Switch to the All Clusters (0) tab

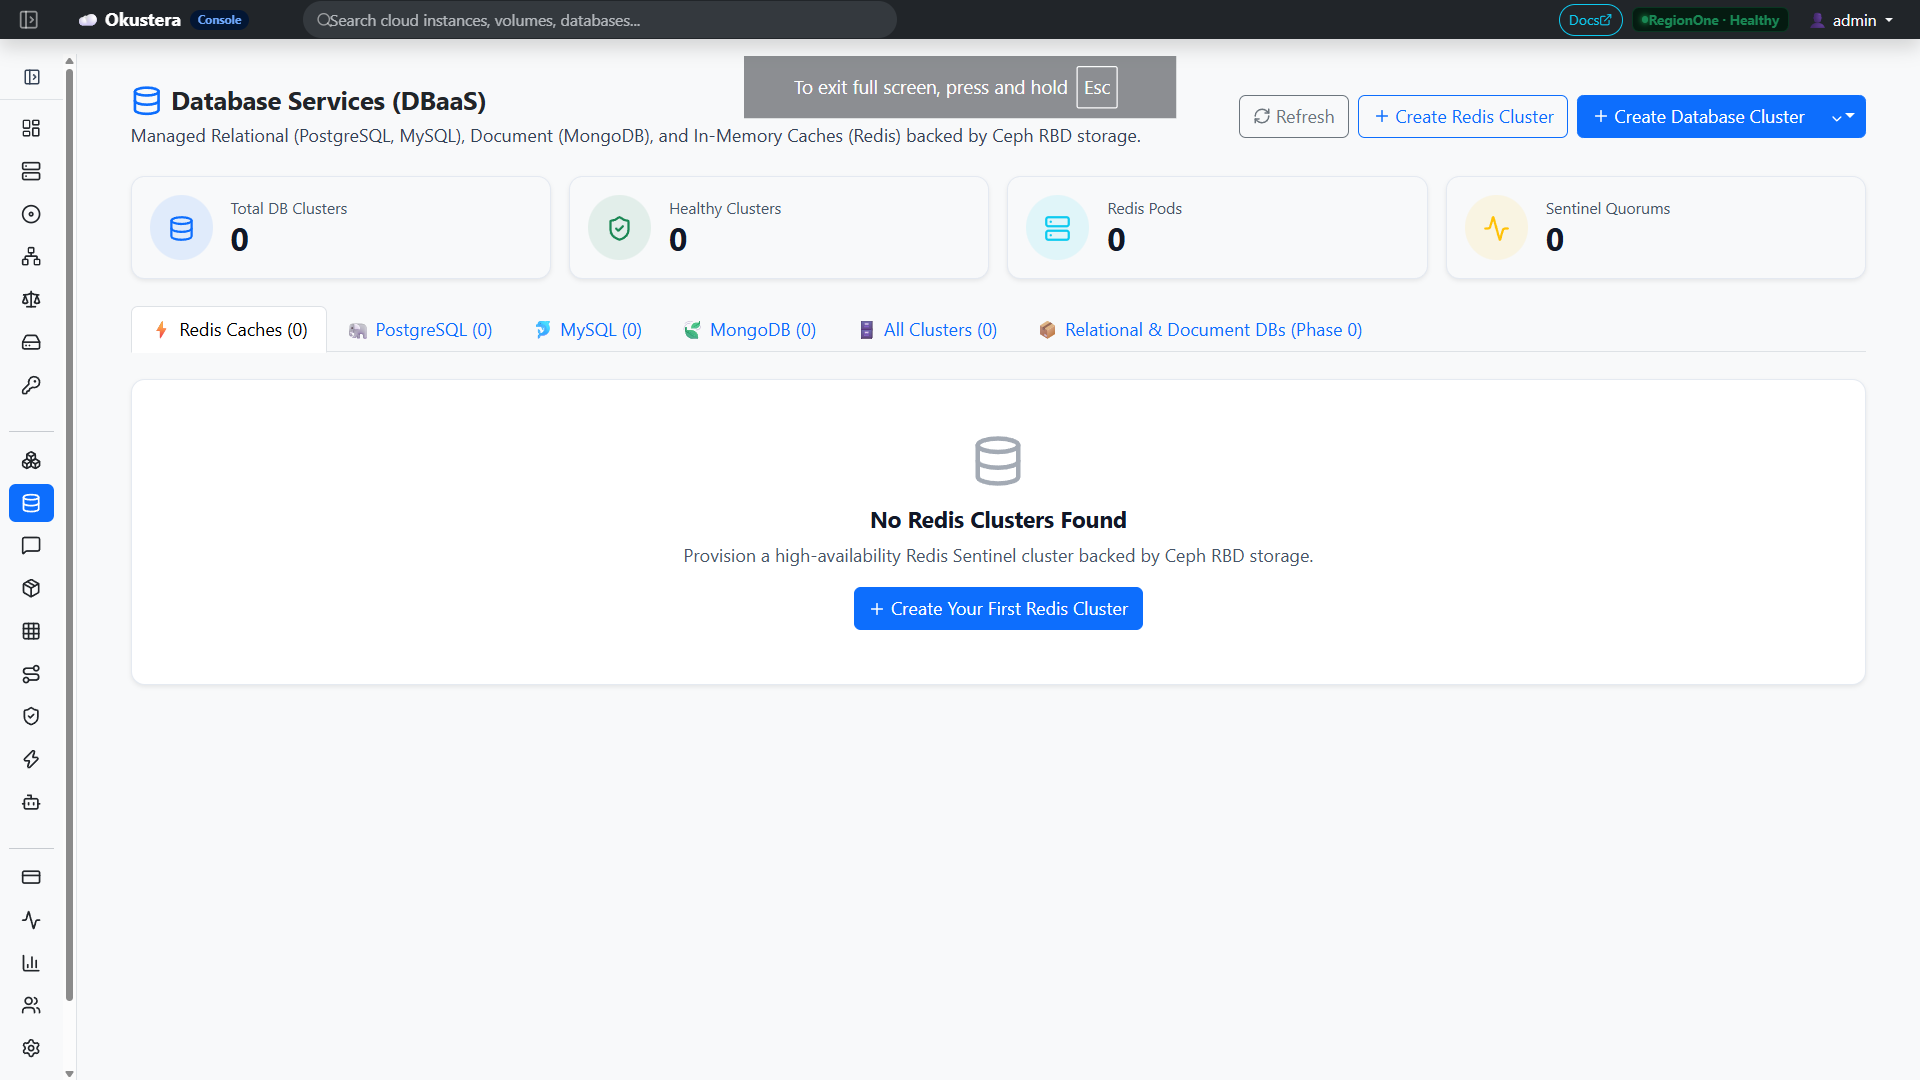click(929, 330)
